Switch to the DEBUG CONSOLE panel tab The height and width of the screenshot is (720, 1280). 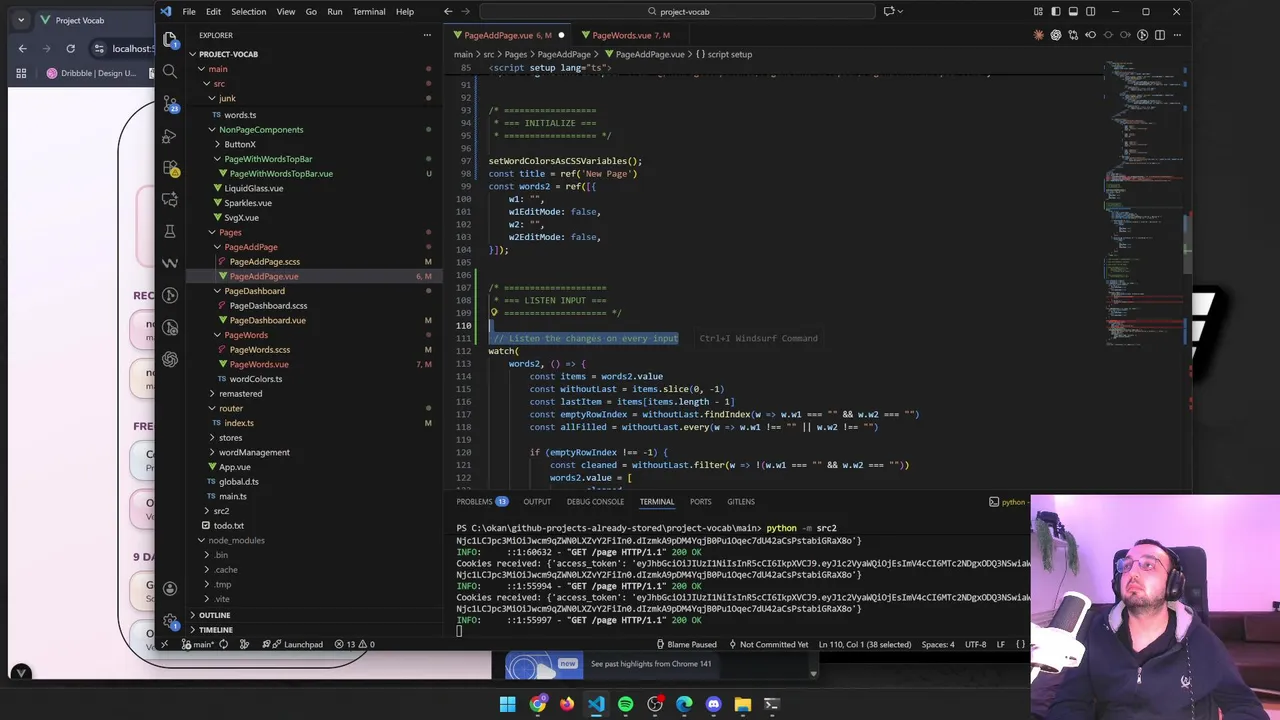[595, 502]
